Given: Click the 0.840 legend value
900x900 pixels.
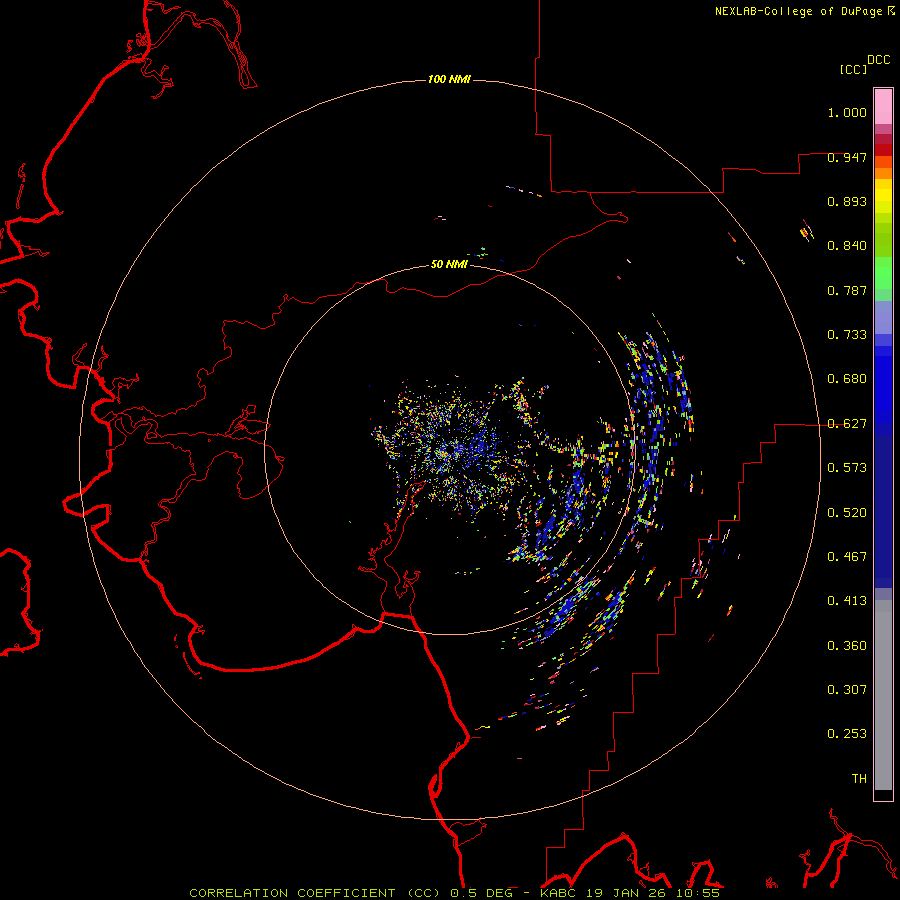Looking at the screenshot, I should click(847, 246).
